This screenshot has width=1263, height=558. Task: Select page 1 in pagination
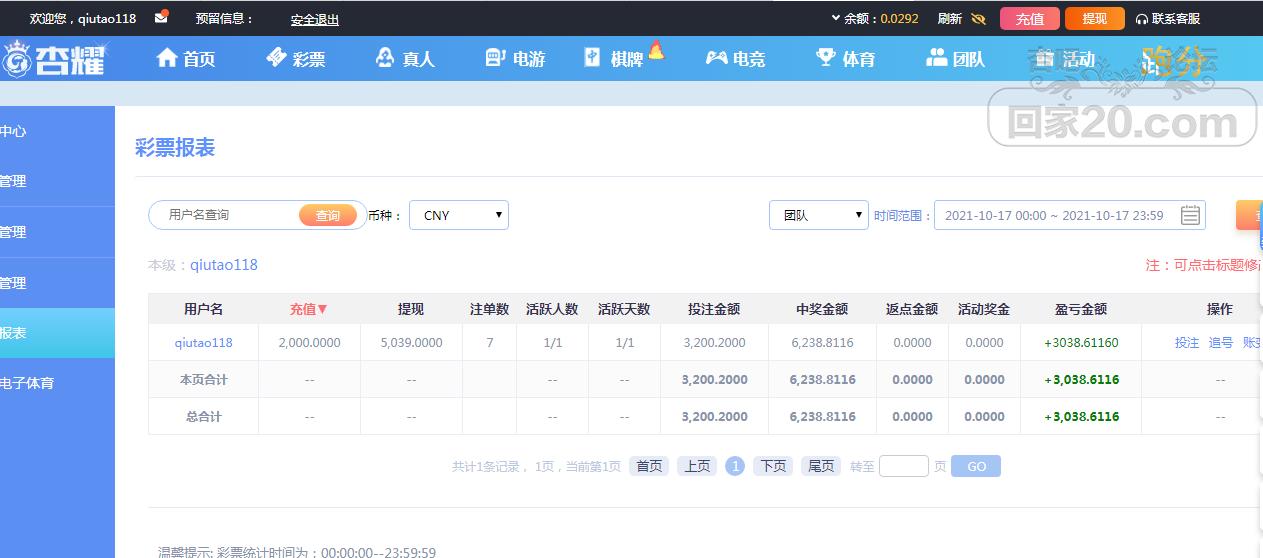(x=735, y=466)
